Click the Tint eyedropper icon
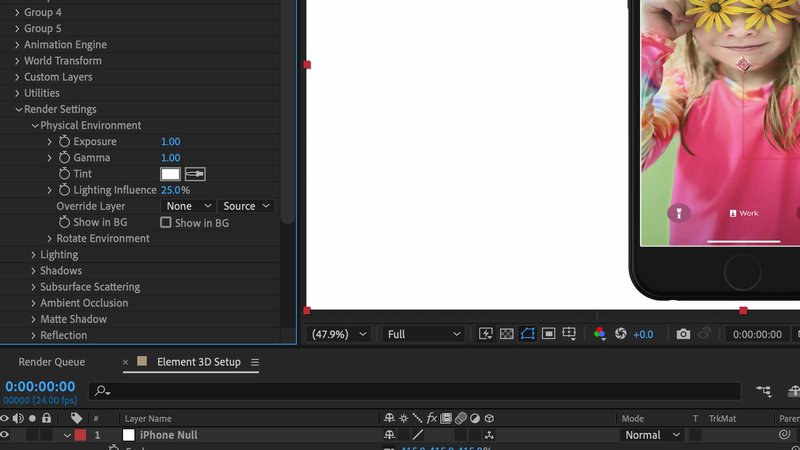Image resolution: width=800 pixels, height=450 pixels. [x=195, y=174]
